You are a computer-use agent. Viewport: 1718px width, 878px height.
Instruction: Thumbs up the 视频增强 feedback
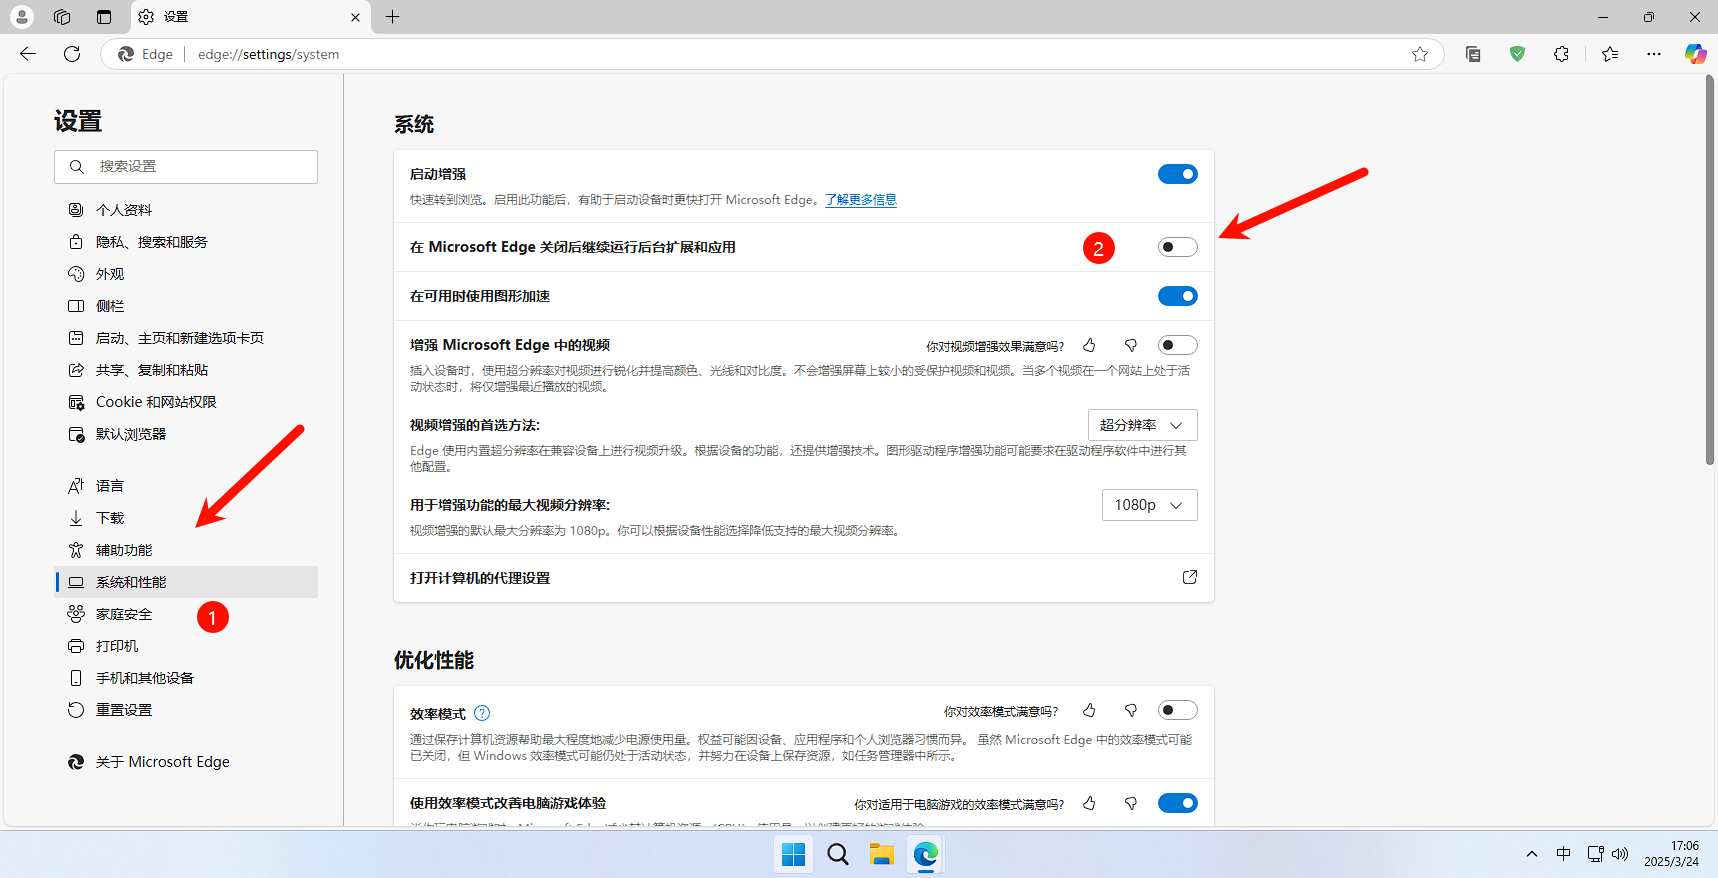point(1089,345)
